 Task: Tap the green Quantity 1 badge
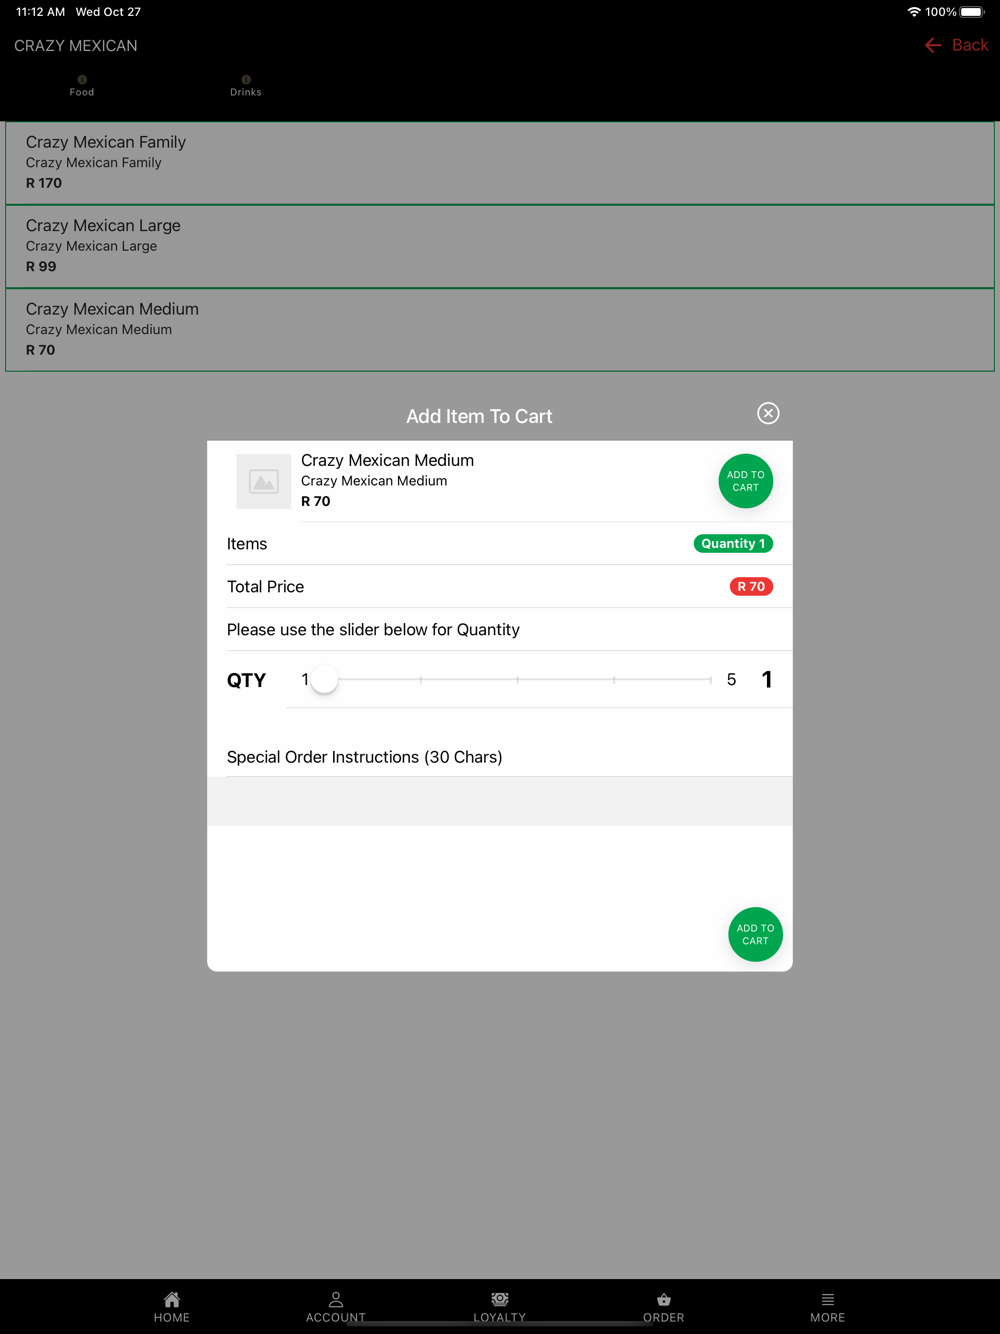point(733,544)
